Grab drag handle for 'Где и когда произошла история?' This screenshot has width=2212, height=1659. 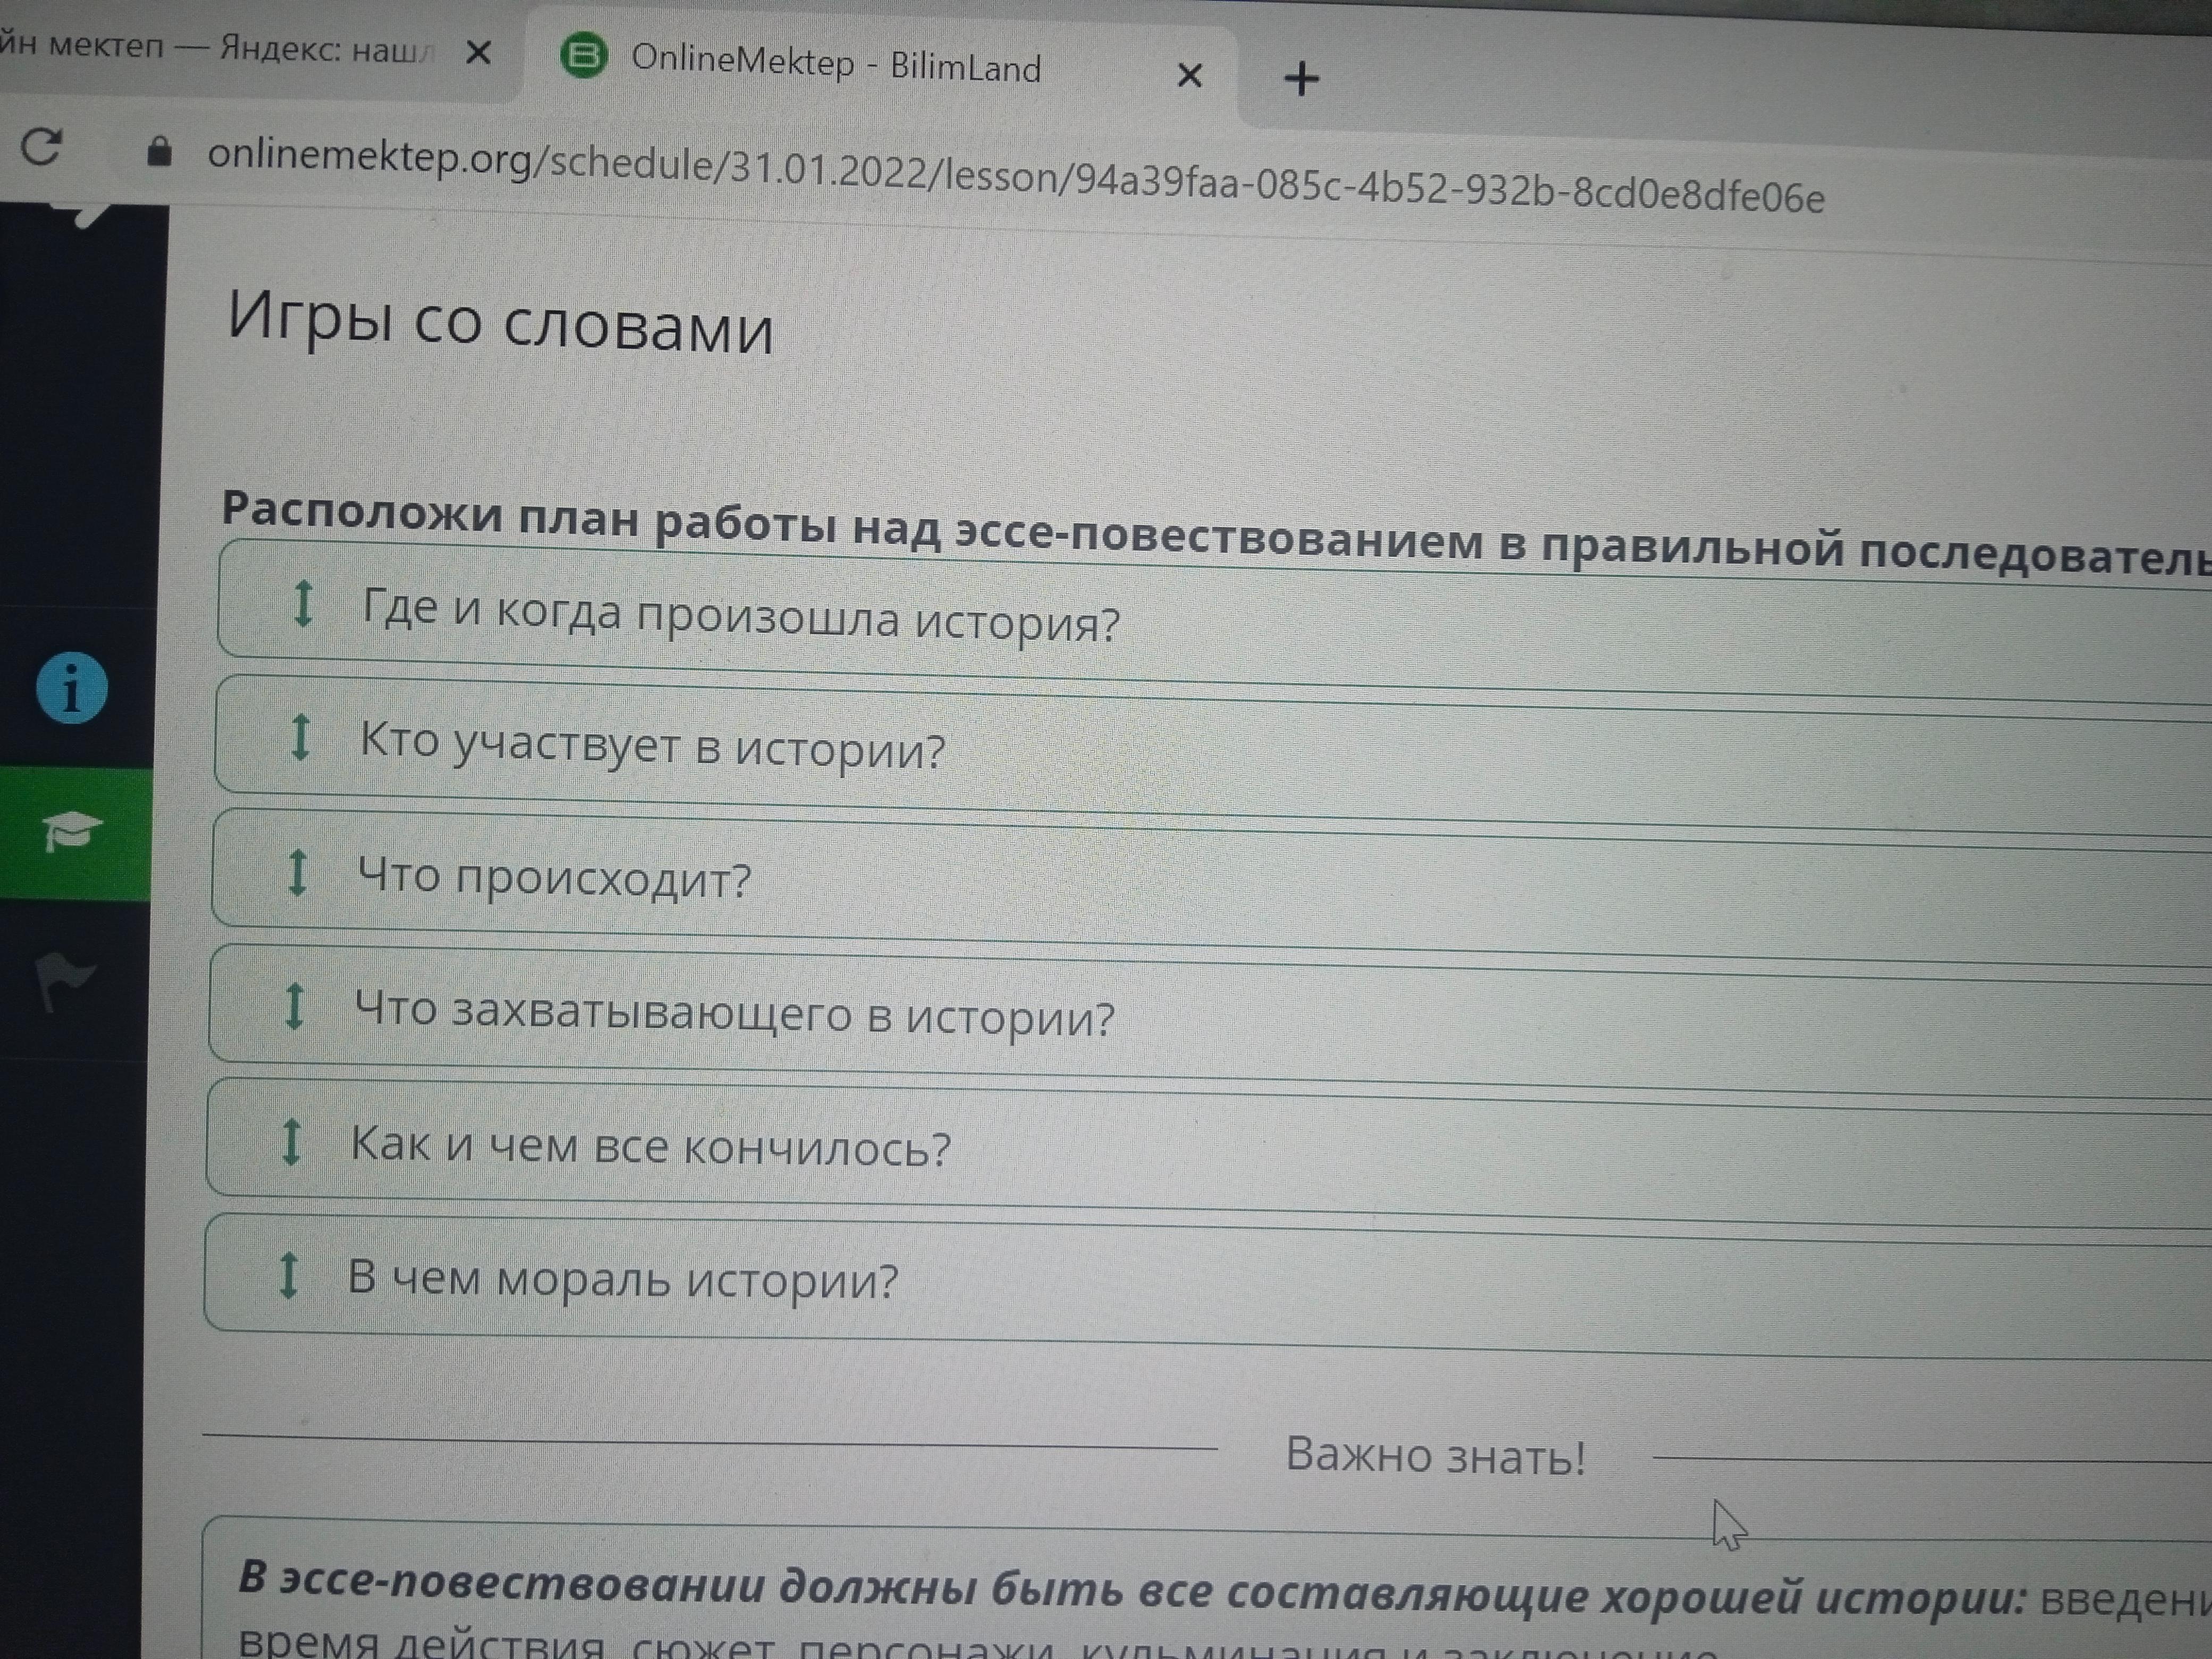pyautogui.click(x=302, y=603)
